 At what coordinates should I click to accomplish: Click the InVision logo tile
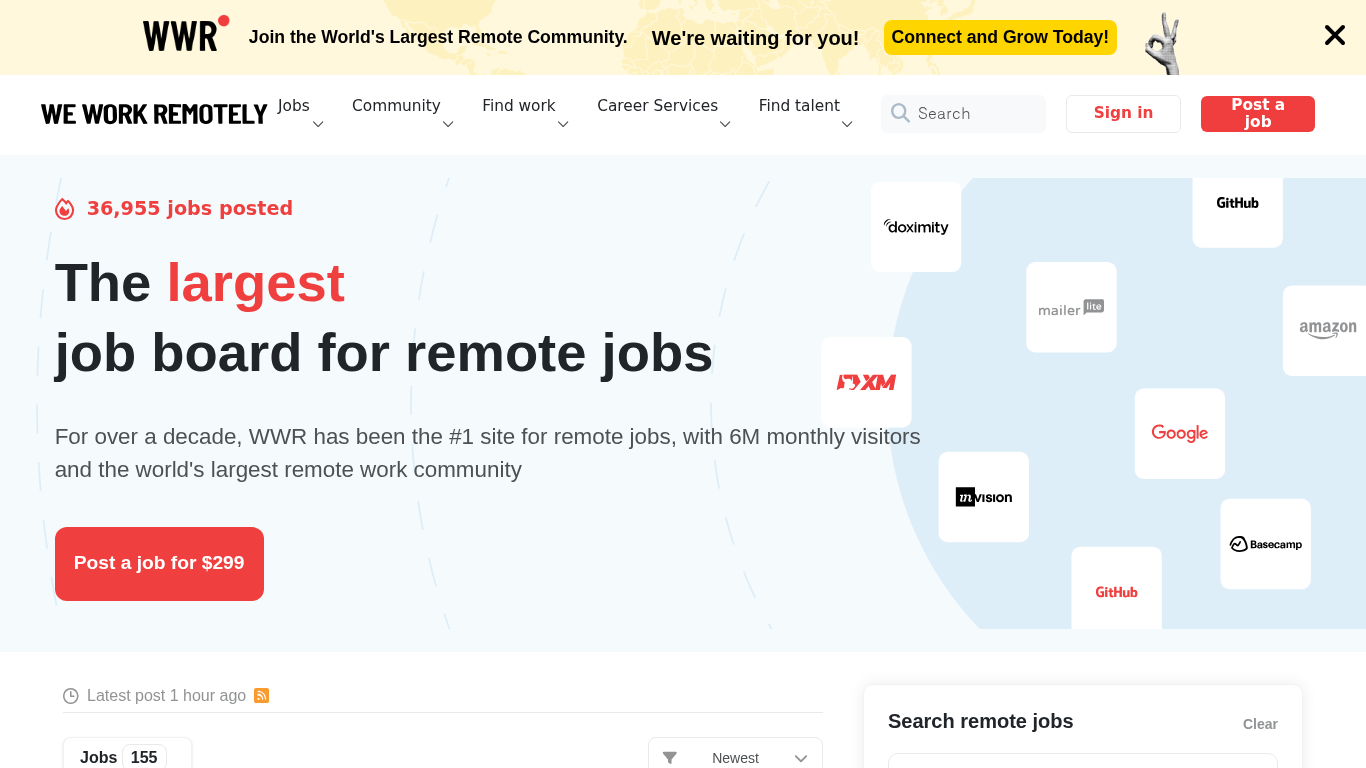click(x=983, y=497)
